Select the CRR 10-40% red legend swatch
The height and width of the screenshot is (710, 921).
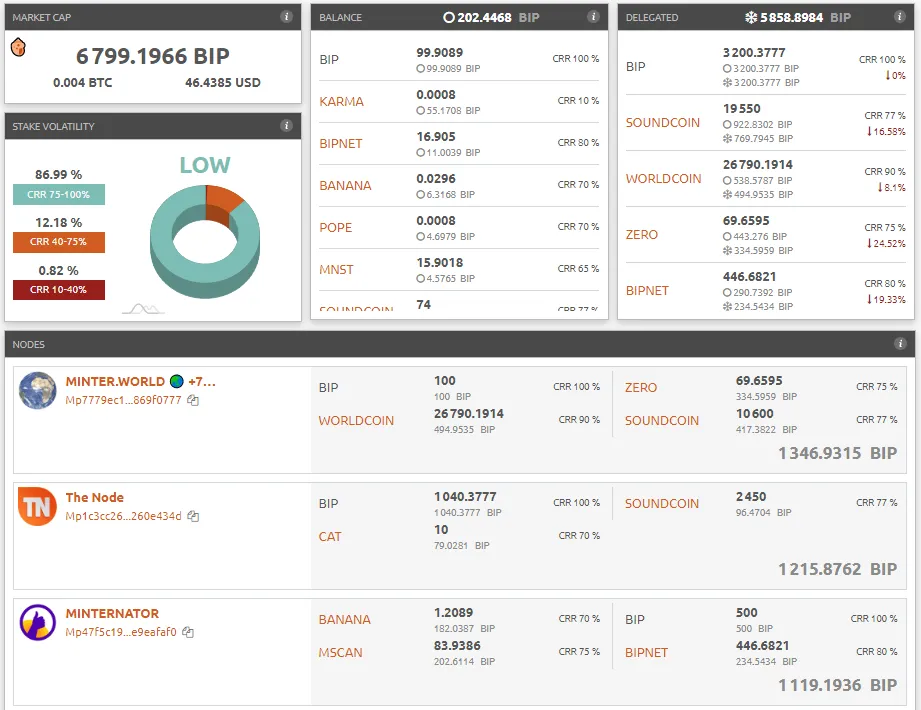(59, 290)
